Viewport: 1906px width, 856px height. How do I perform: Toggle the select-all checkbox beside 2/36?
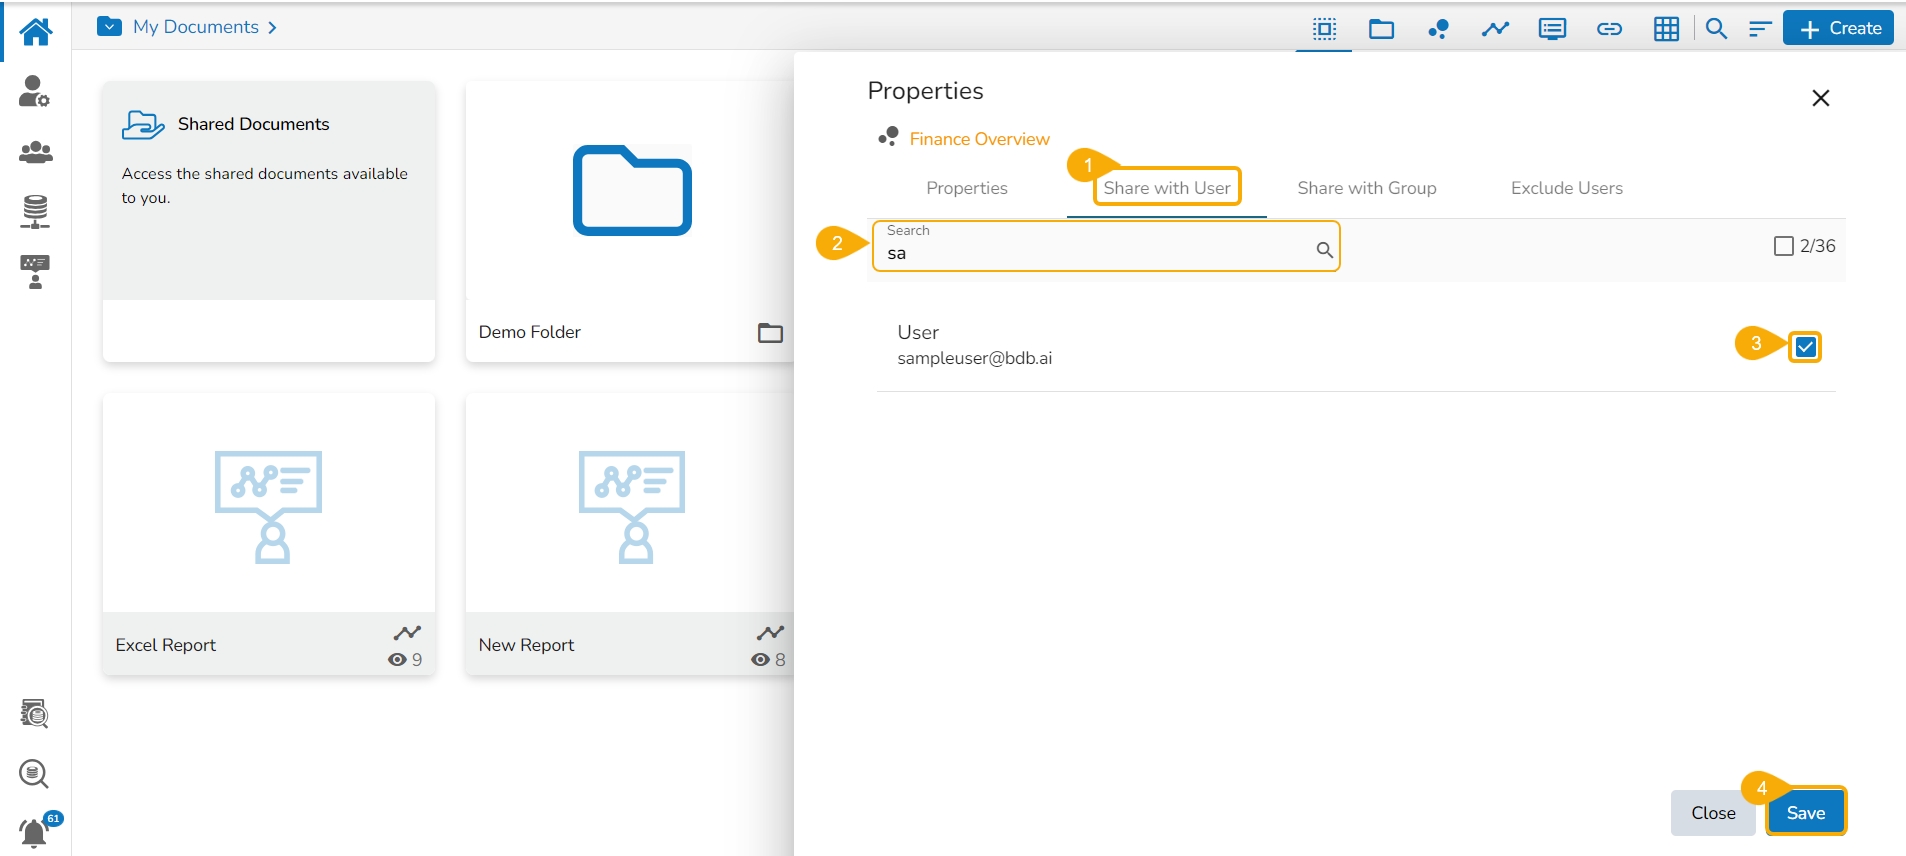coord(1783,246)
